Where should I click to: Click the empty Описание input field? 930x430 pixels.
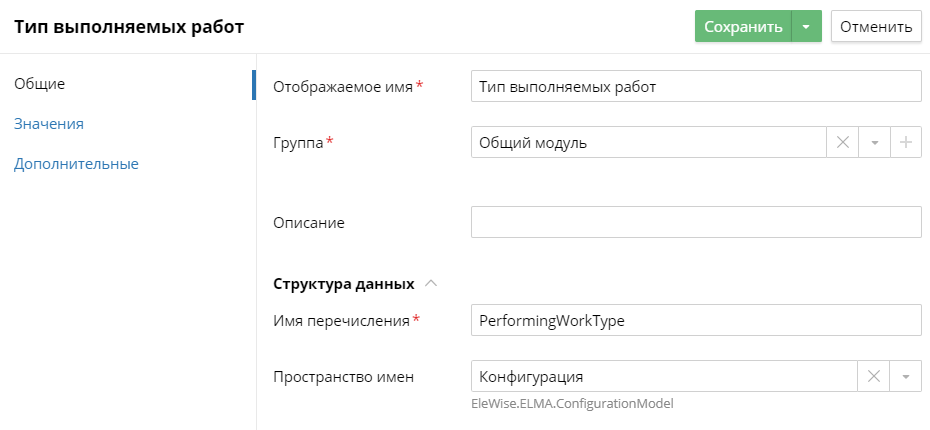[695, 222]
